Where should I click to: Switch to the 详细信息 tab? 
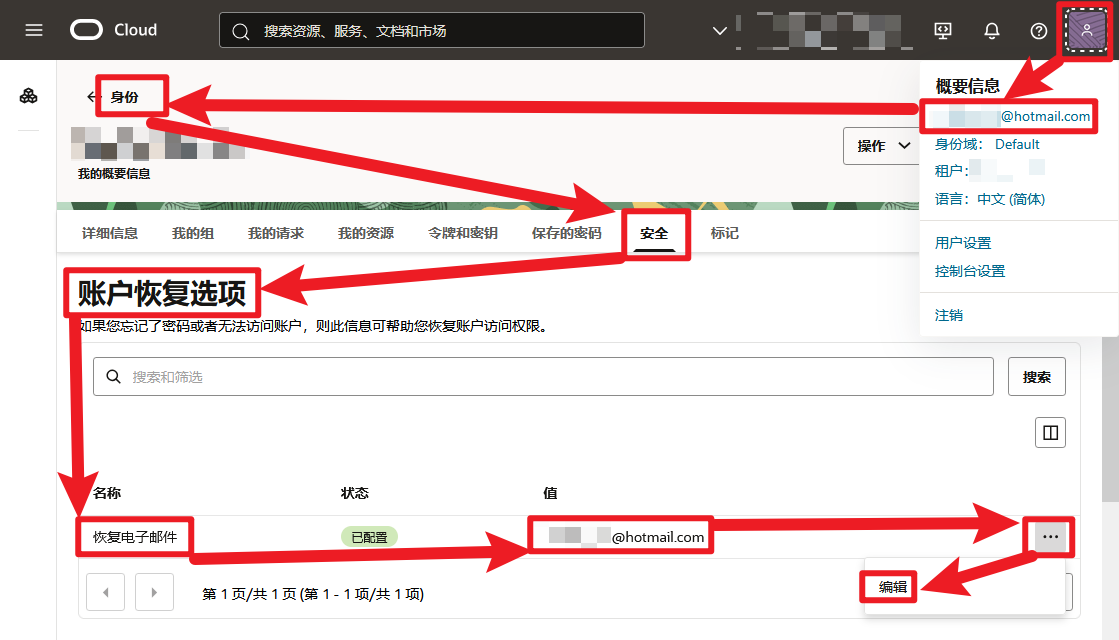(110, 233)
